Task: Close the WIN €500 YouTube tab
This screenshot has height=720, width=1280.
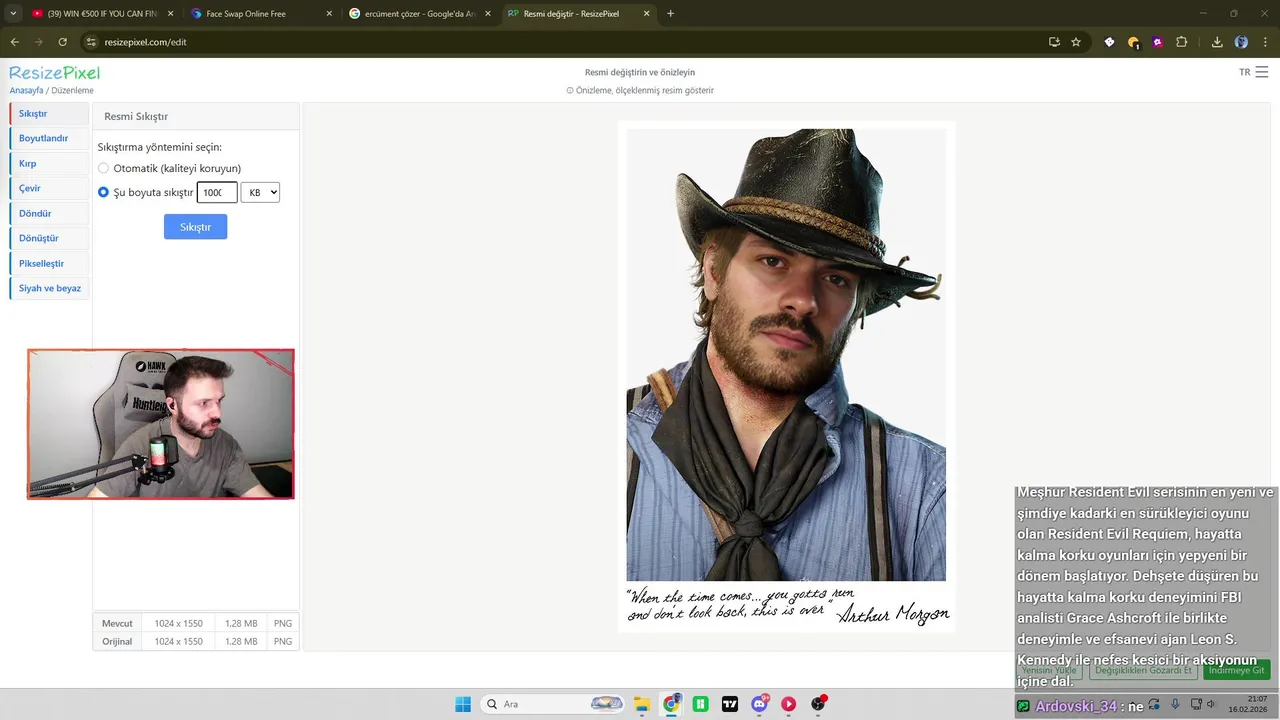Action: (x=169, y=14)
